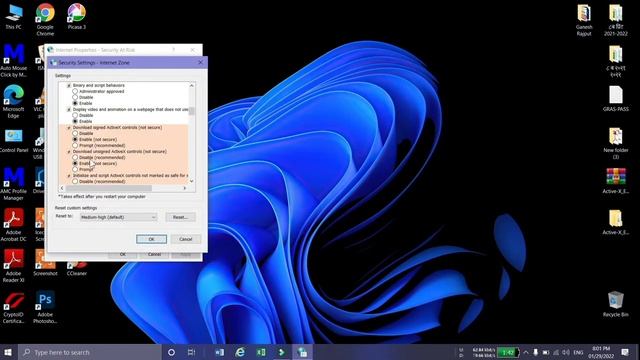
Task: Open New folder (3) on the desktop
Action: [616, 143]
